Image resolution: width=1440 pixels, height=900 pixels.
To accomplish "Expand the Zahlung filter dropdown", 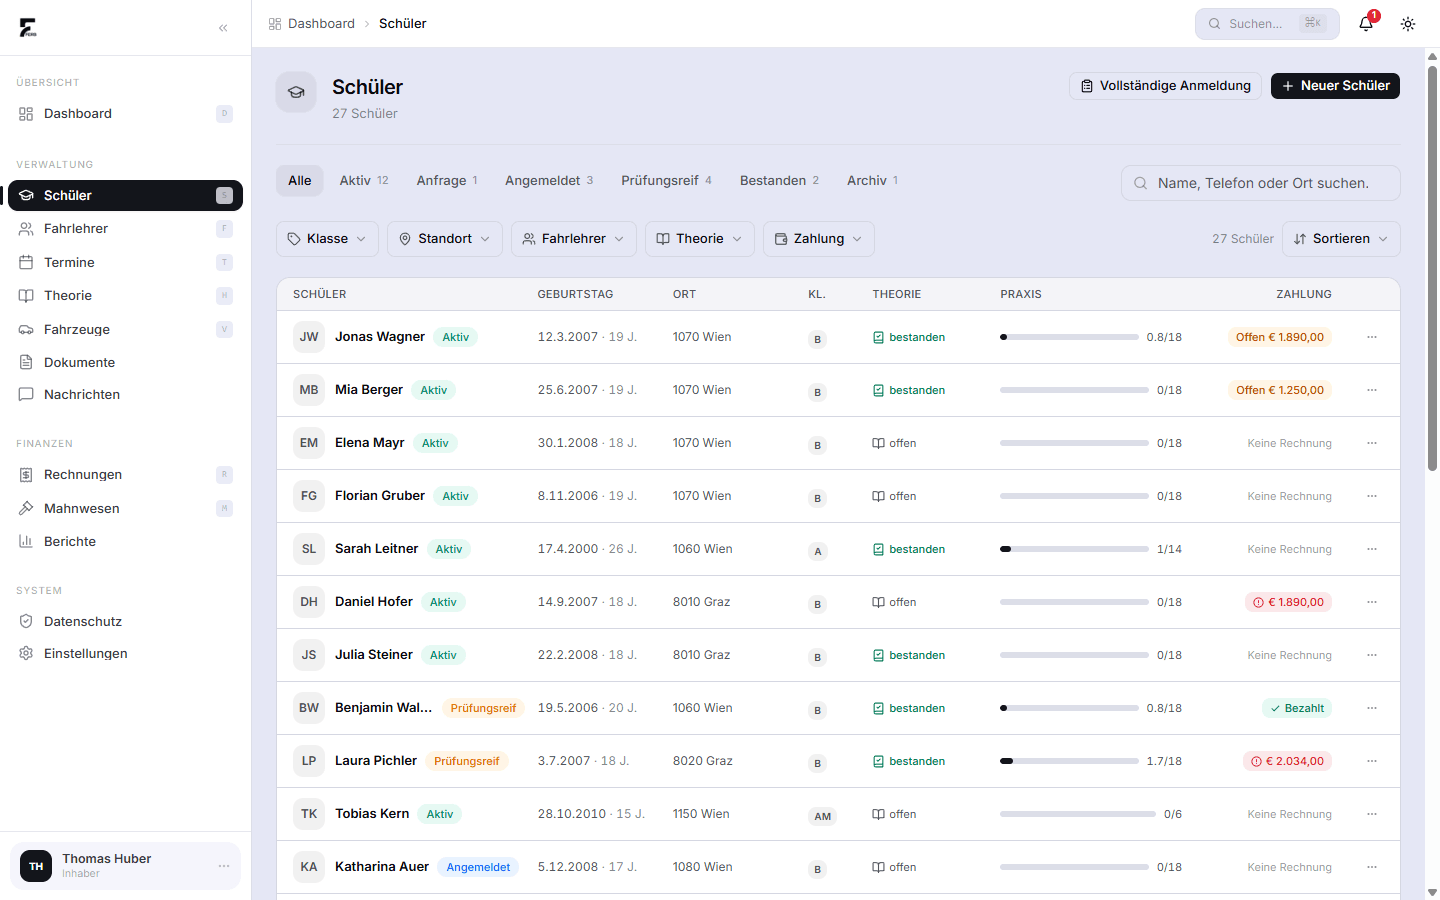I will [819, 239].
